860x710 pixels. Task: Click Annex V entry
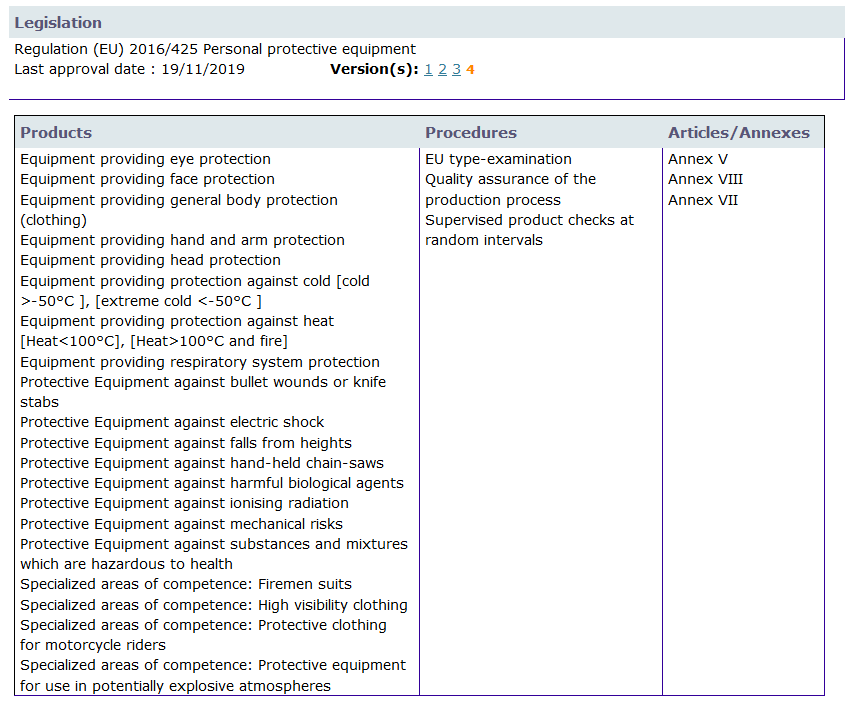[x=698, y=159]
